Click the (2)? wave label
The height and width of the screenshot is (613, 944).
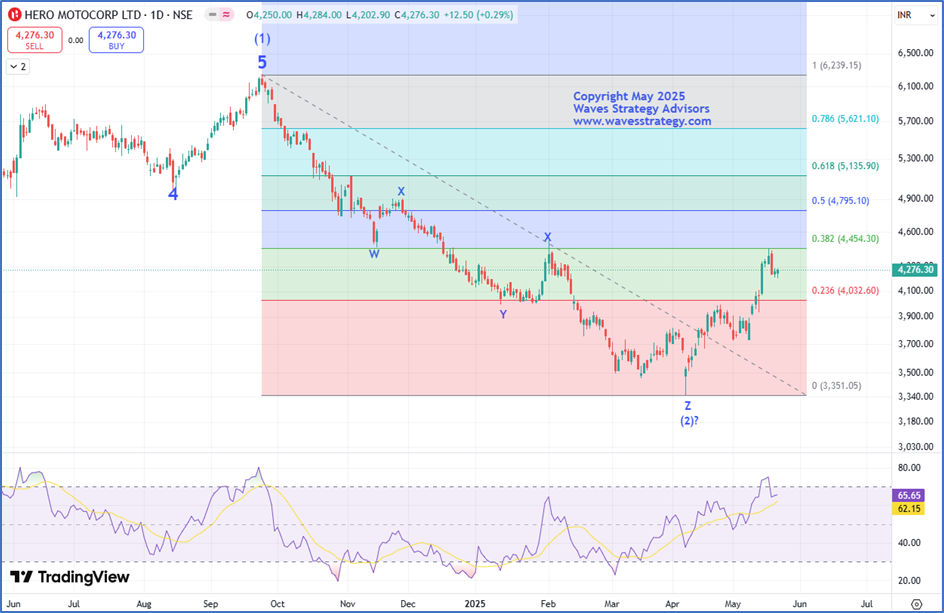pos(689,421)
